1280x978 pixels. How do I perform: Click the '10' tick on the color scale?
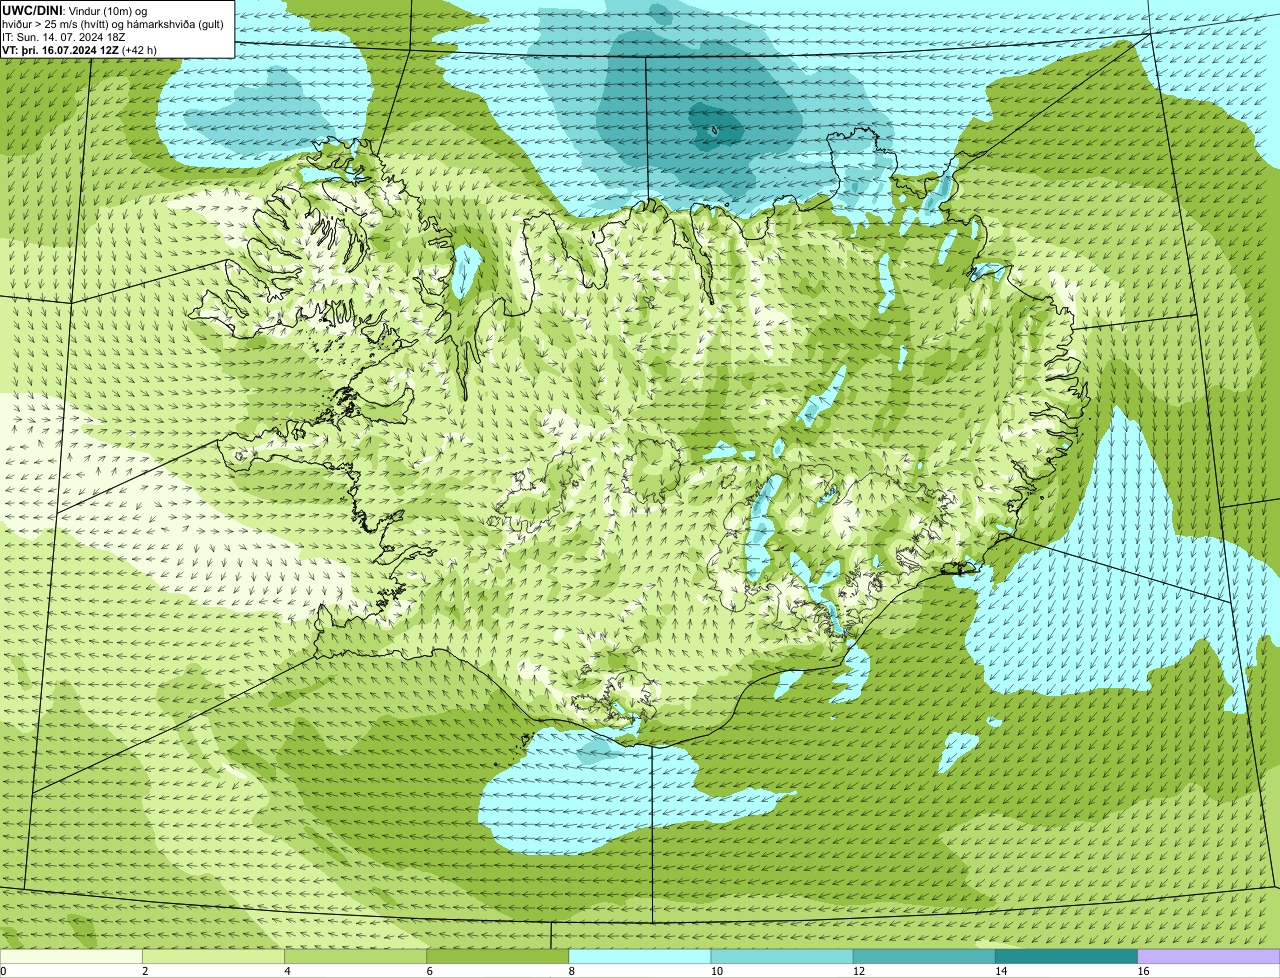point(717,971)
